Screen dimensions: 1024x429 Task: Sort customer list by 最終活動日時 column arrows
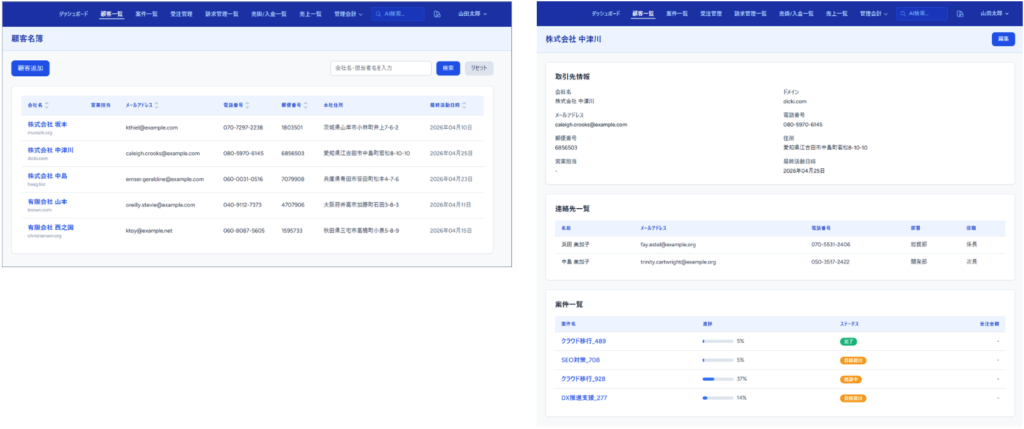tap(463, 105)
